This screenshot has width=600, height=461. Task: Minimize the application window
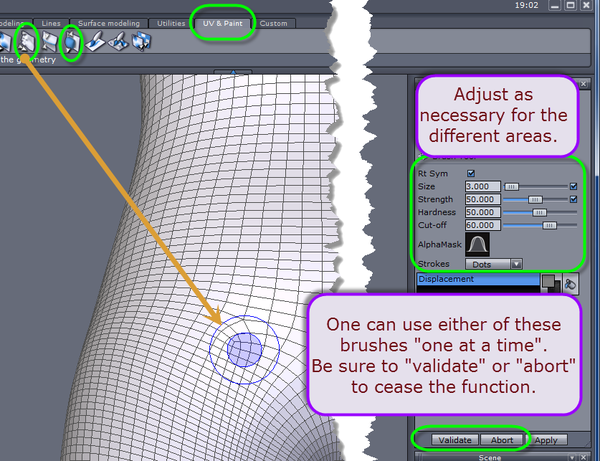point(555,5)
